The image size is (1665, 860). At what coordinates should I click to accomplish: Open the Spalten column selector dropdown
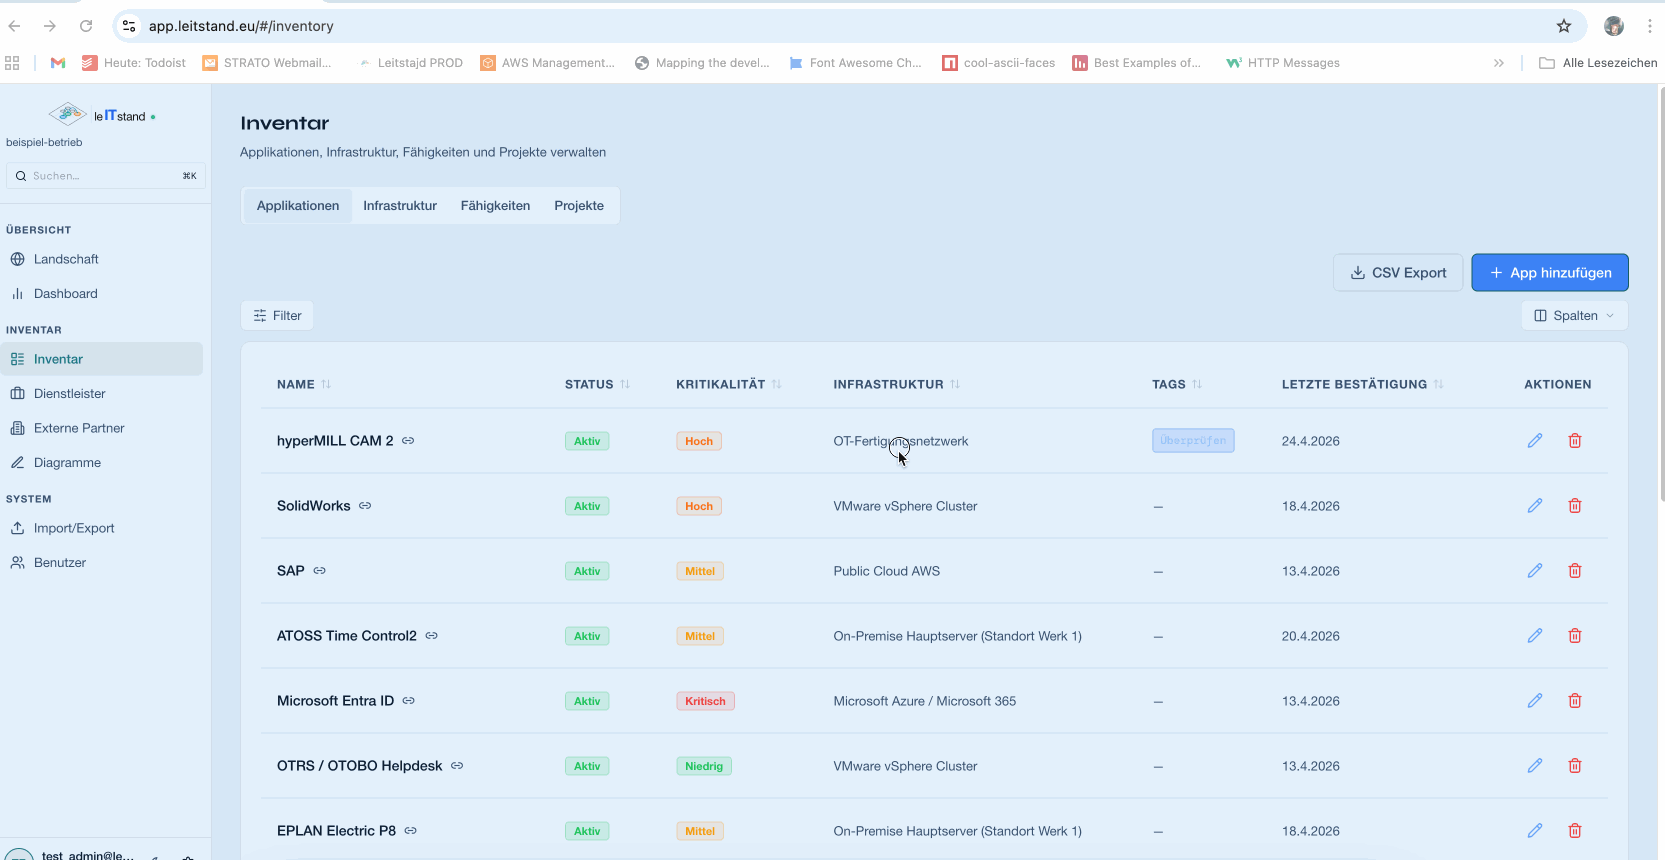[1575, 316]
